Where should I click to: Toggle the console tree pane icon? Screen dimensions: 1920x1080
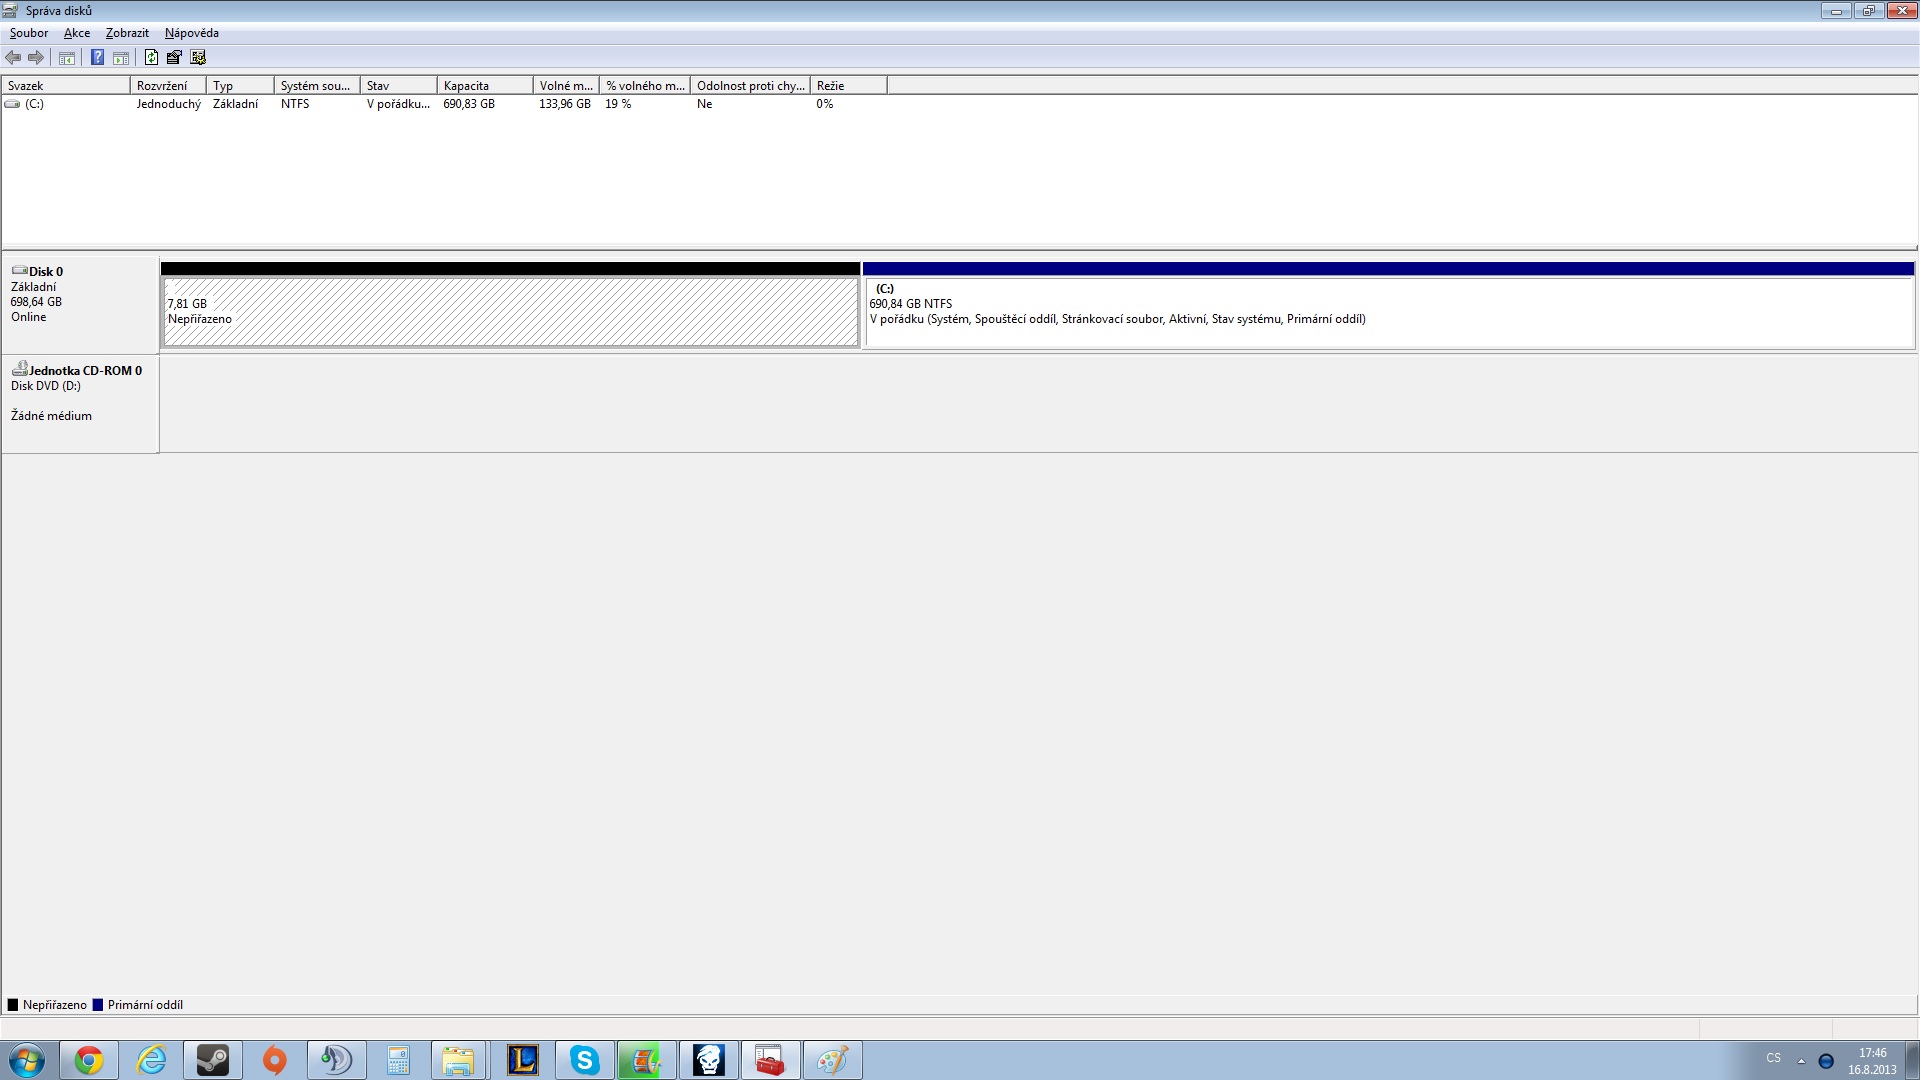(x=67, y=58)
